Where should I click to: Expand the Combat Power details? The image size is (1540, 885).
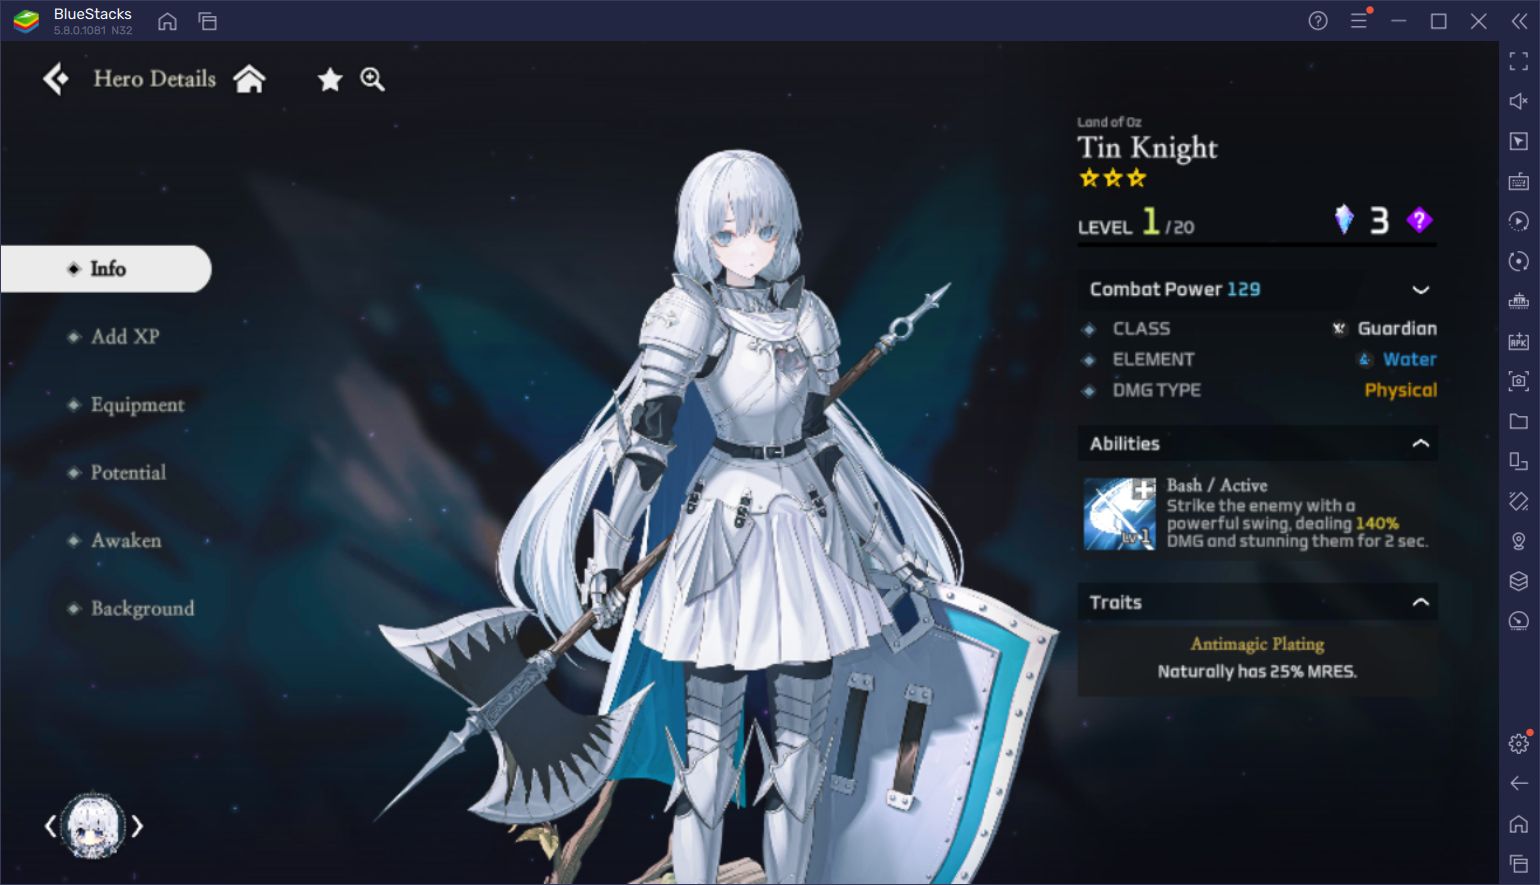point(1420,290)
